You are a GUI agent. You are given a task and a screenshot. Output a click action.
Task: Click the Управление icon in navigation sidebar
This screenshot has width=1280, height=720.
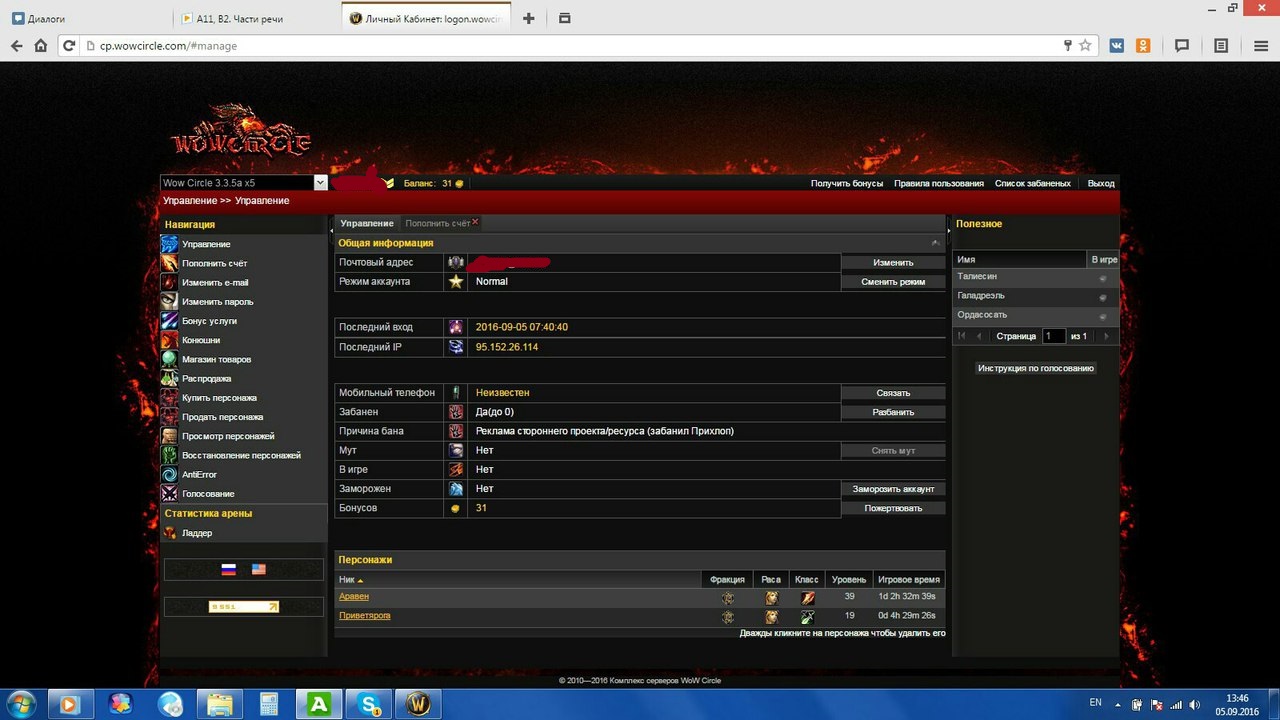(170, 244)
